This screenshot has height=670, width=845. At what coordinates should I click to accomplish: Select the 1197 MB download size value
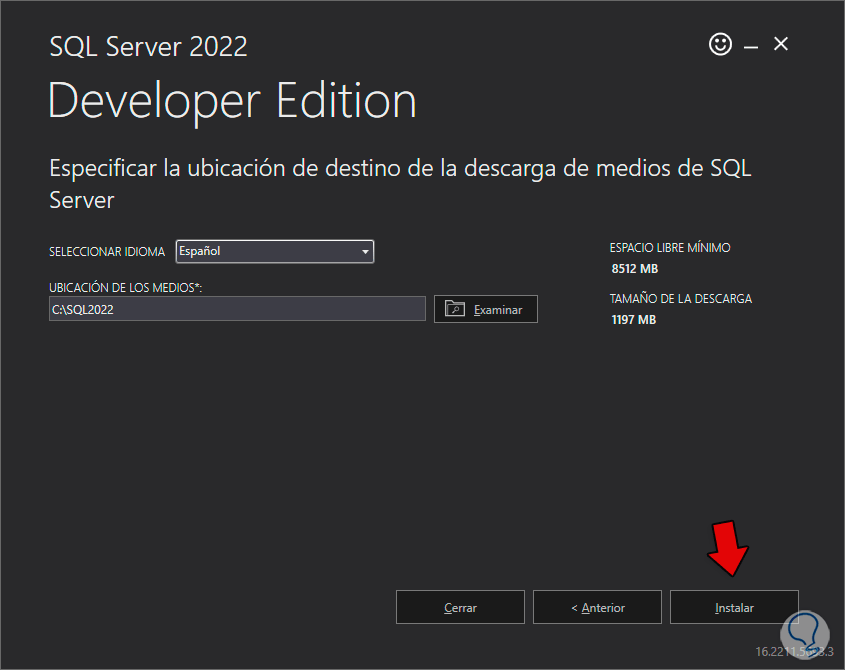(x=633, y=320)
